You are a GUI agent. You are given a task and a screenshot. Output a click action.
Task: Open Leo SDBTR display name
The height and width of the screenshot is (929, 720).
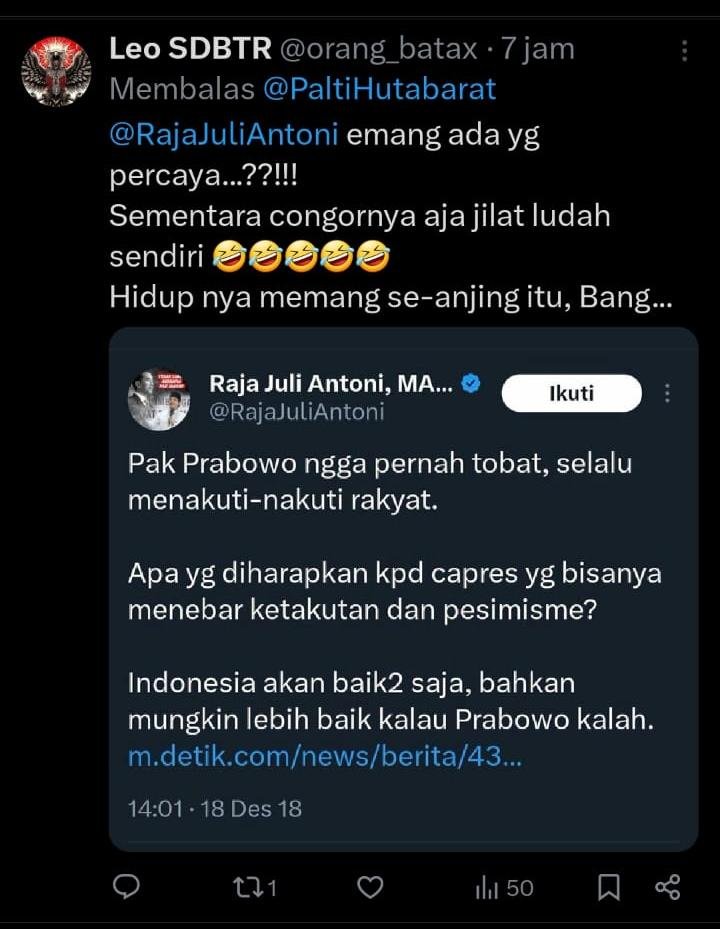point(190,49)
